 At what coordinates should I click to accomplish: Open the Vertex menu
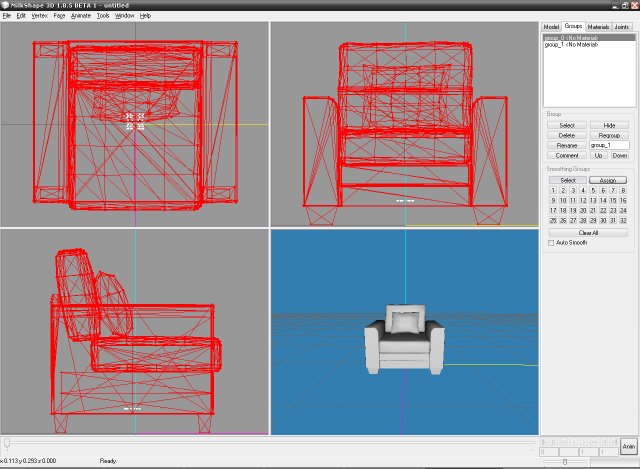click(x=39, y=16)
